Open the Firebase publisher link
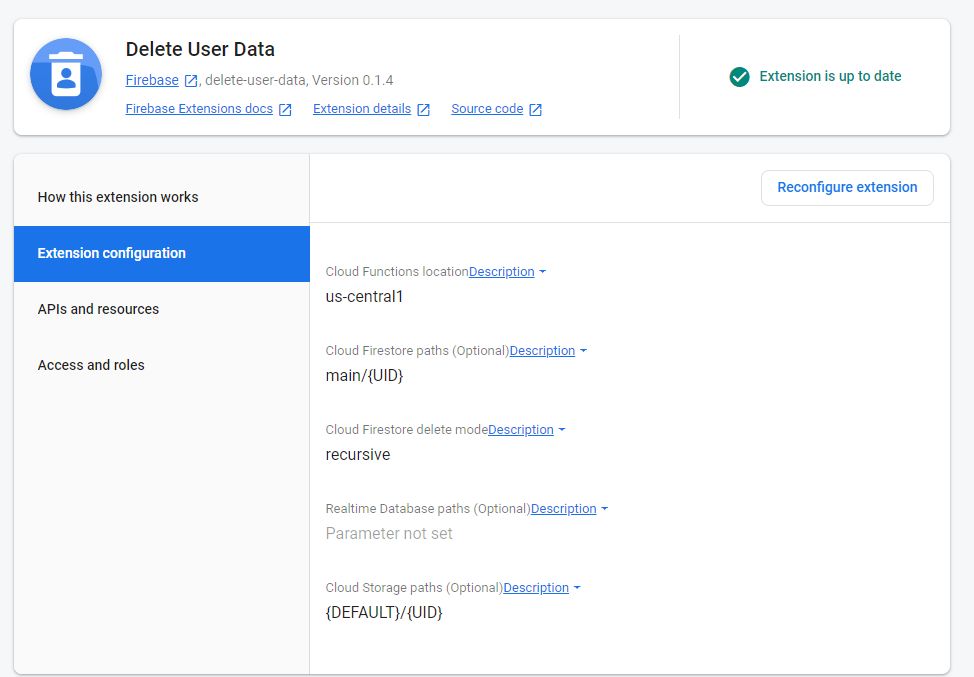Viewport: 974px width, 677px height. coord(152,80)
